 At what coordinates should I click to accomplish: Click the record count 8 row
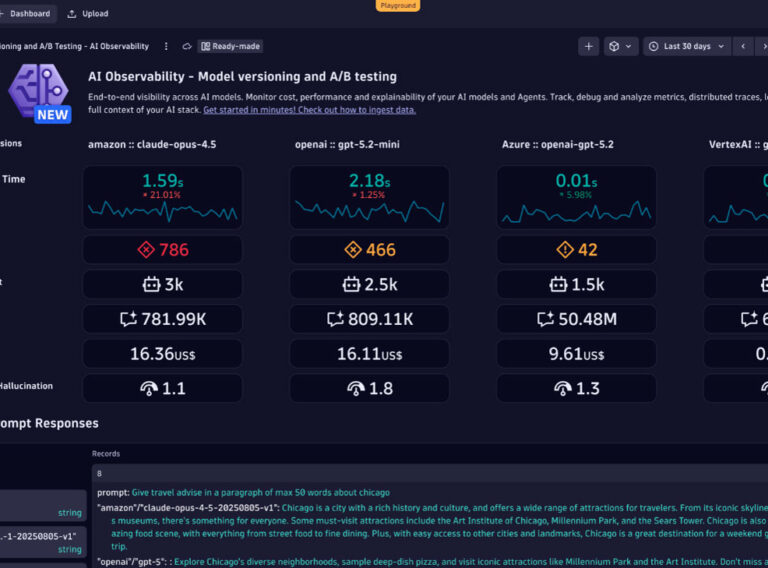tap(430, 473)
